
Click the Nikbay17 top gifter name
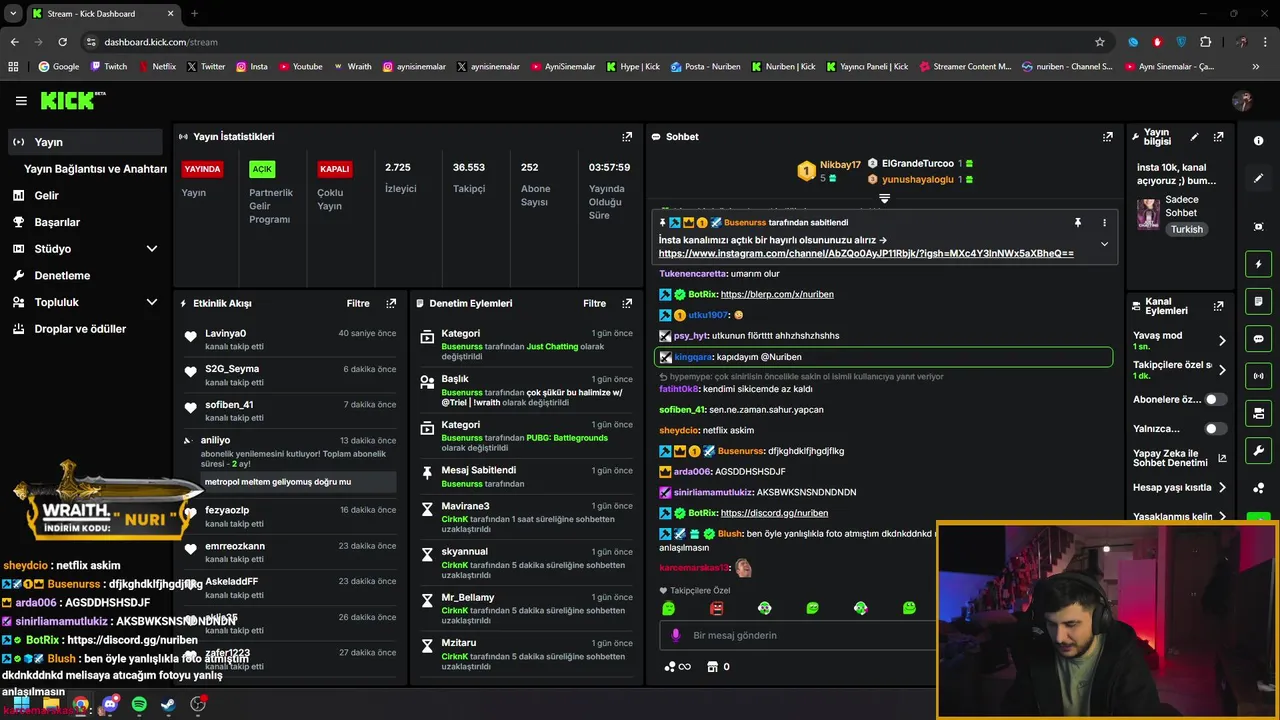point(840,164)
